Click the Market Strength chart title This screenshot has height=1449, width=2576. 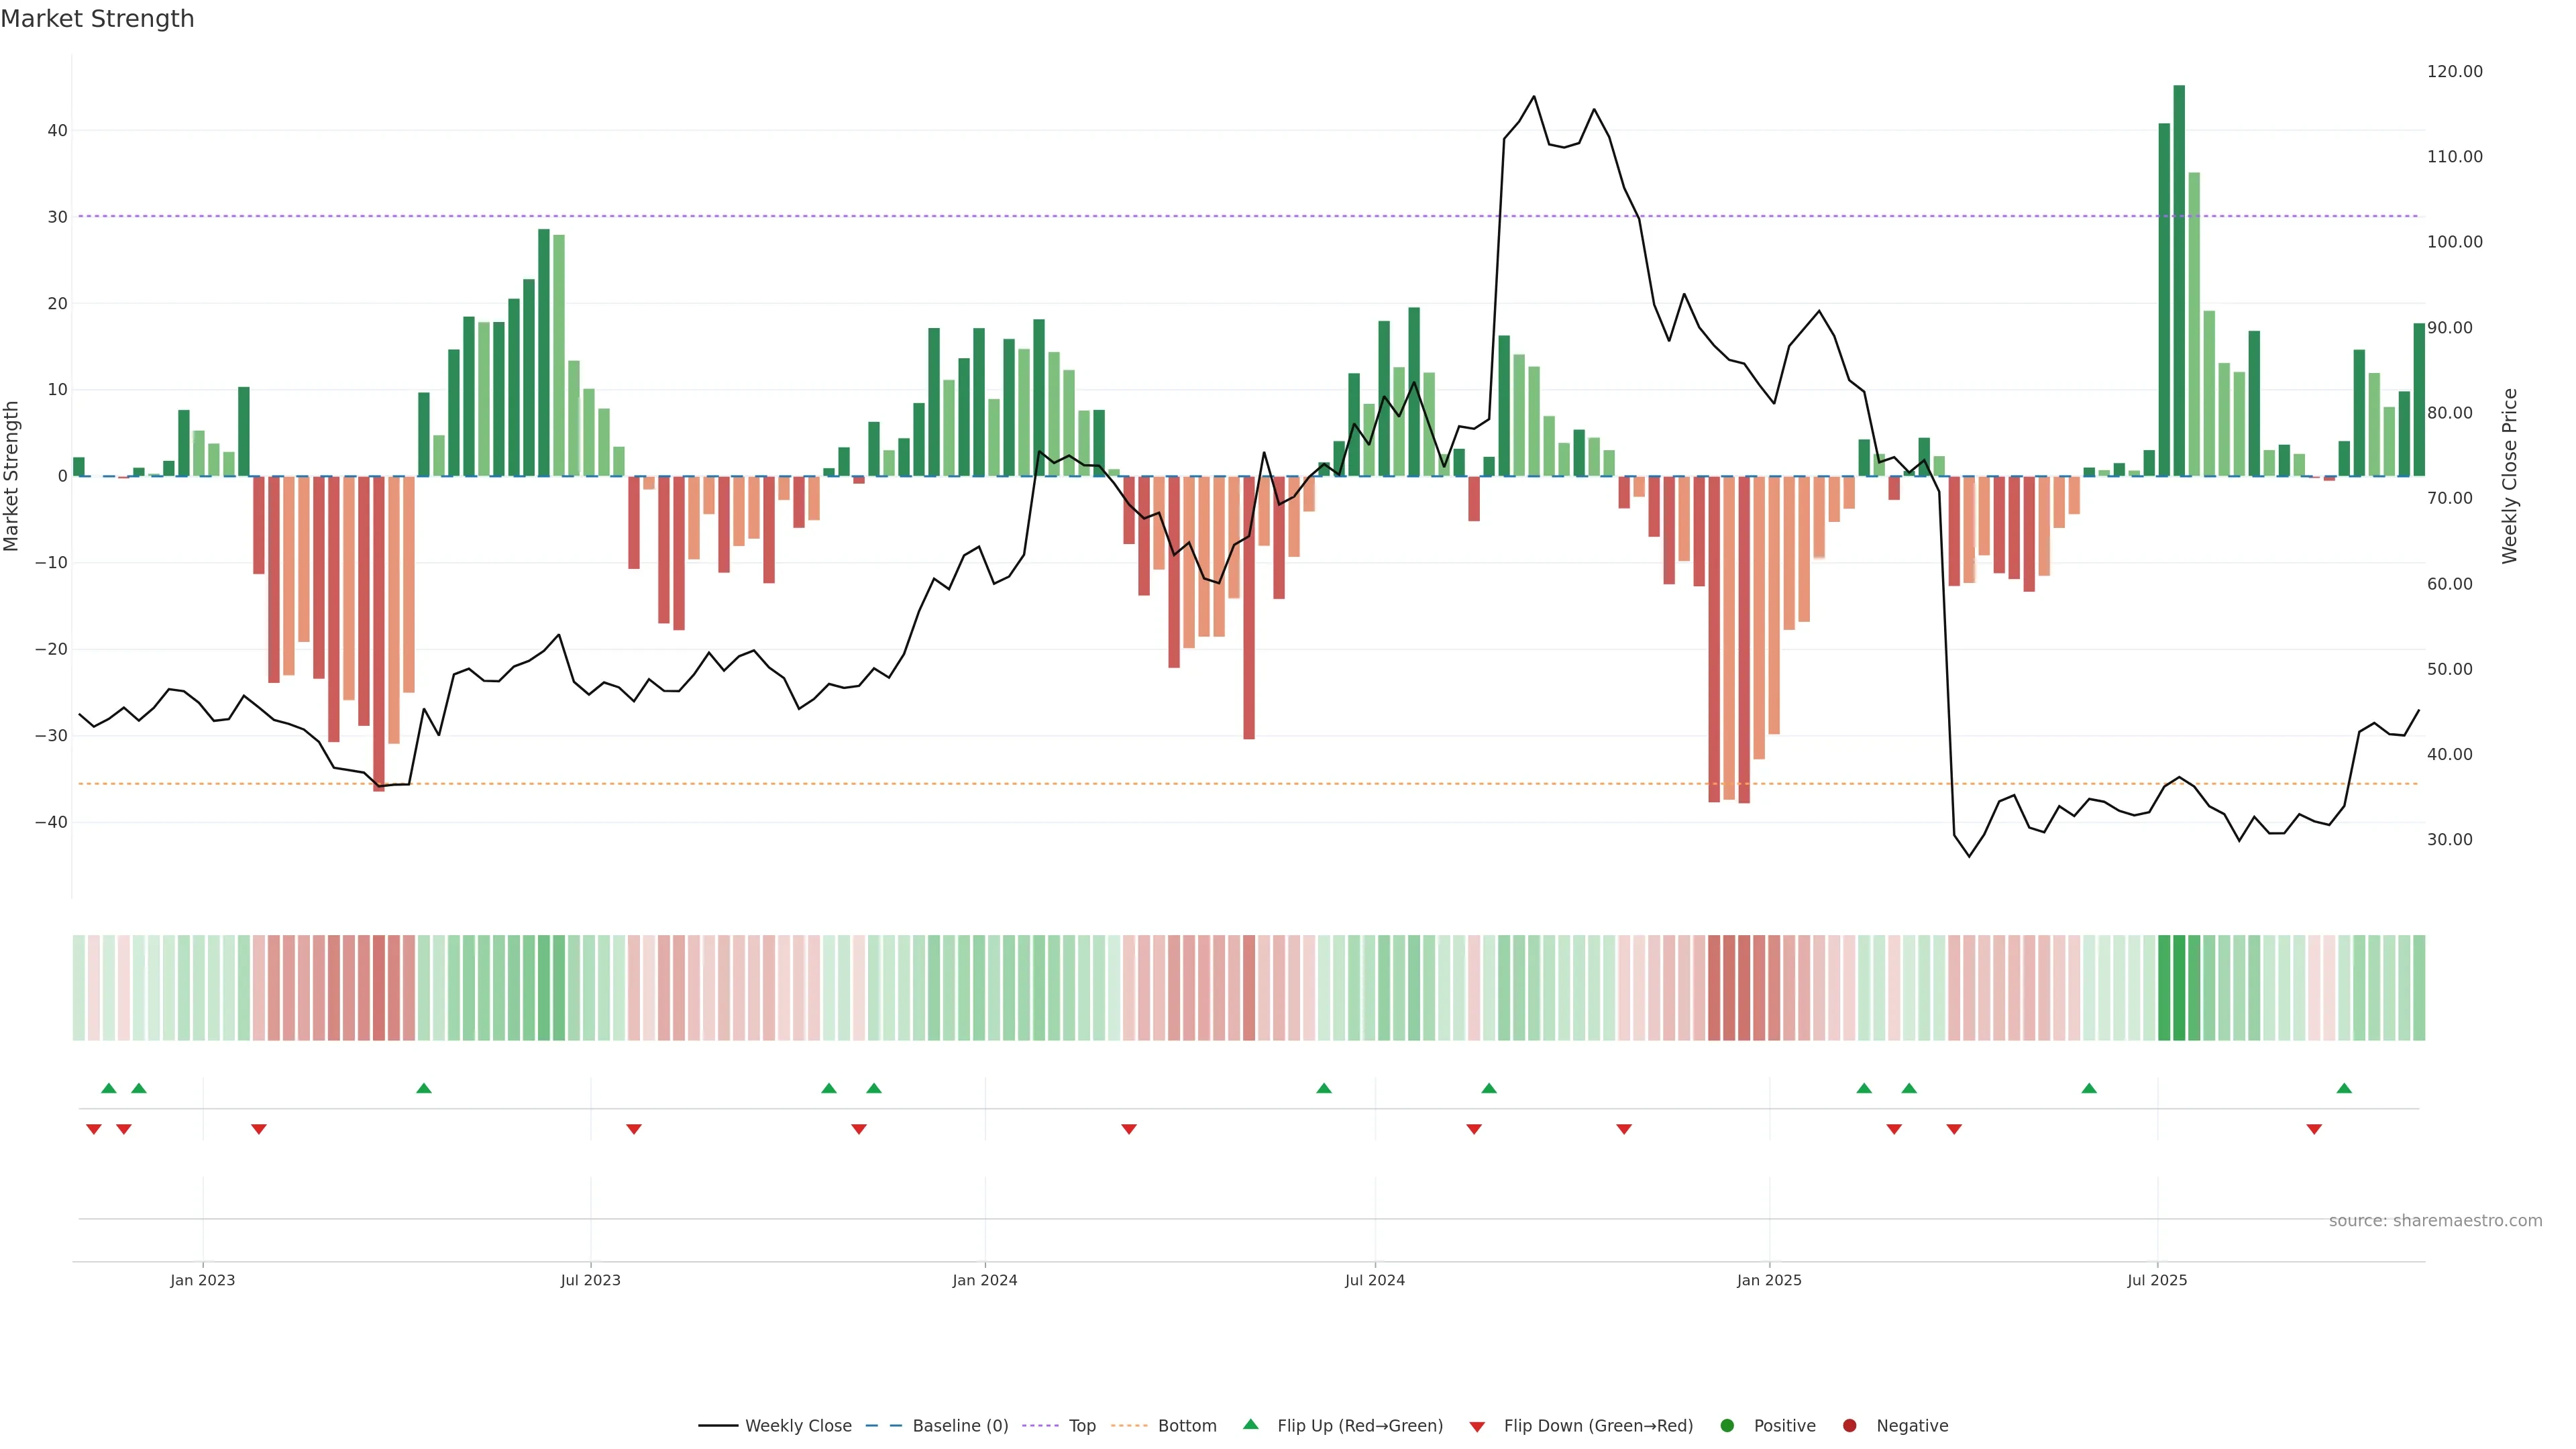[x=97, y=19]
